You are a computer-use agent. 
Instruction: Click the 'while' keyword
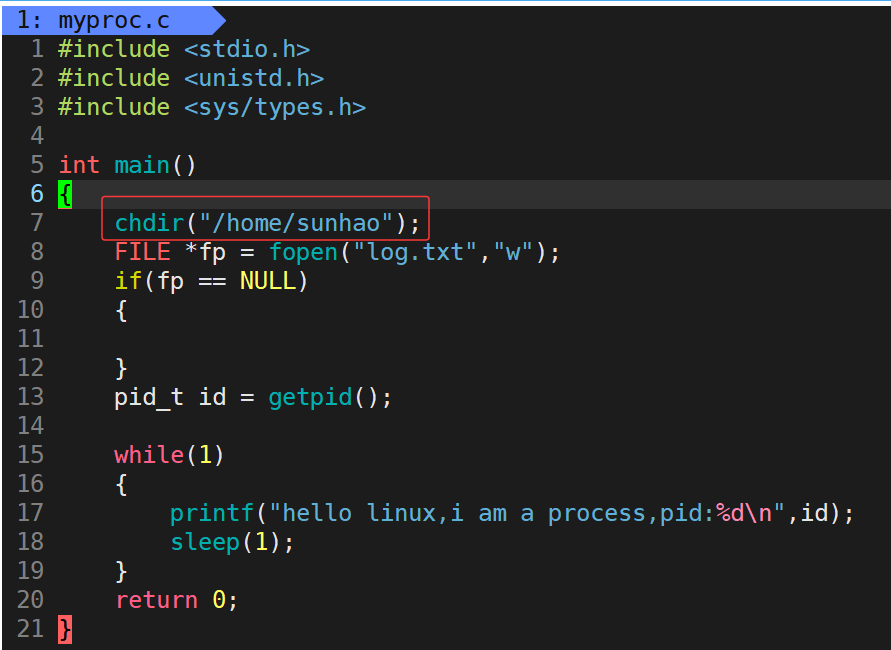149,455
